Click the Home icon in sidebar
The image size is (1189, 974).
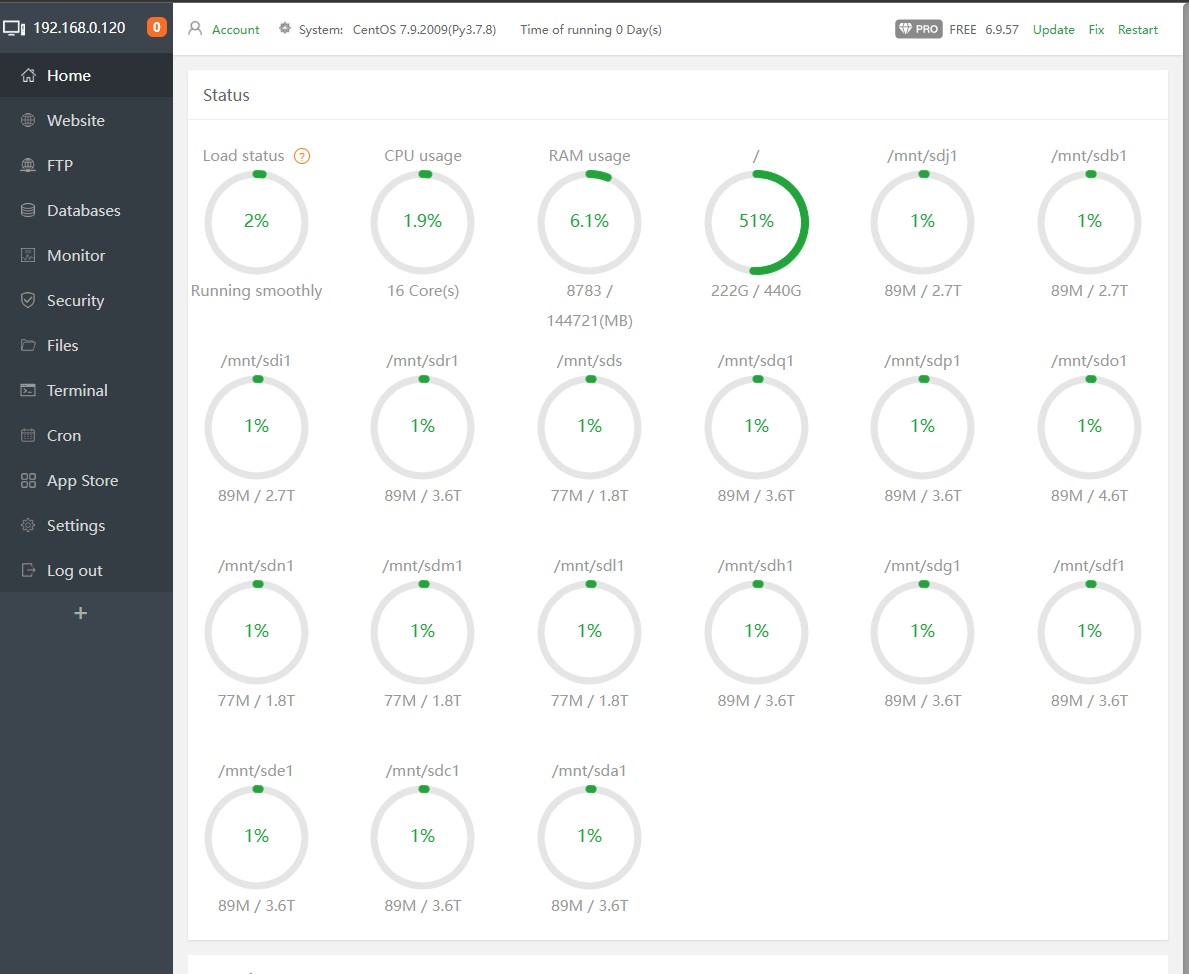point(28,76)
